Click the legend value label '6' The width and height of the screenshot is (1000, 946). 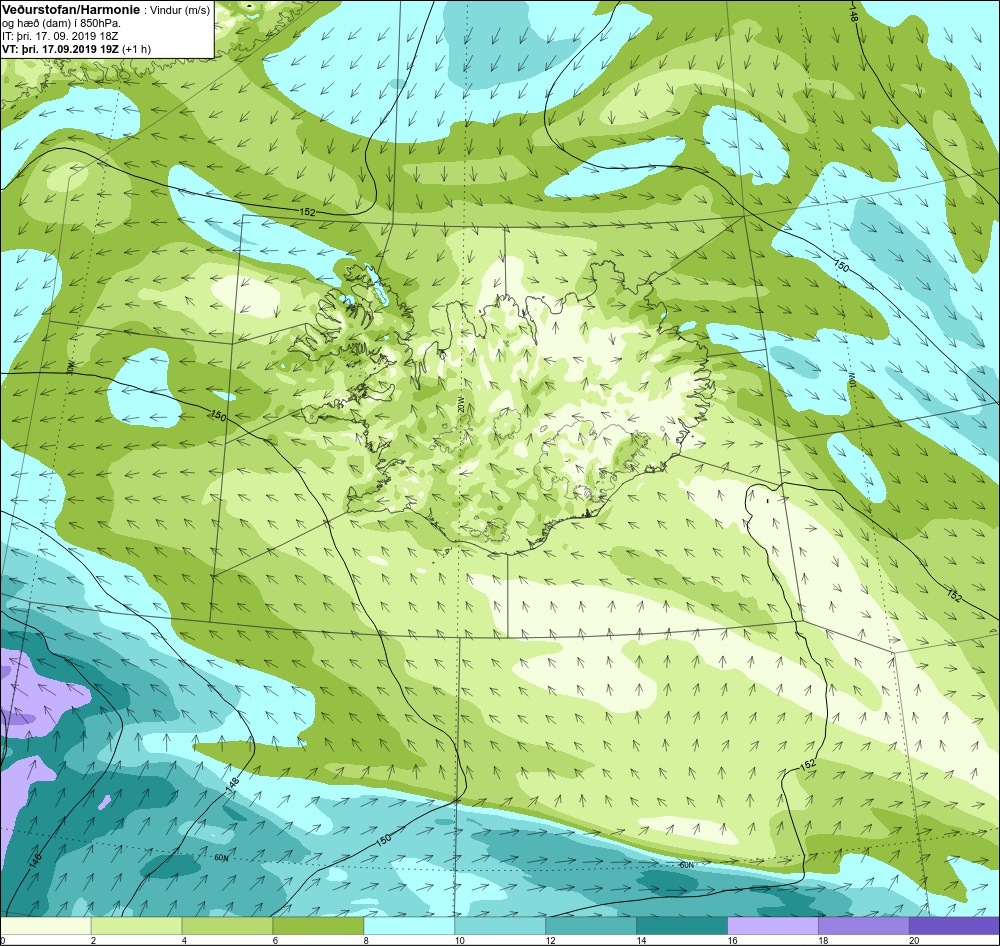[x=275, y=940]
